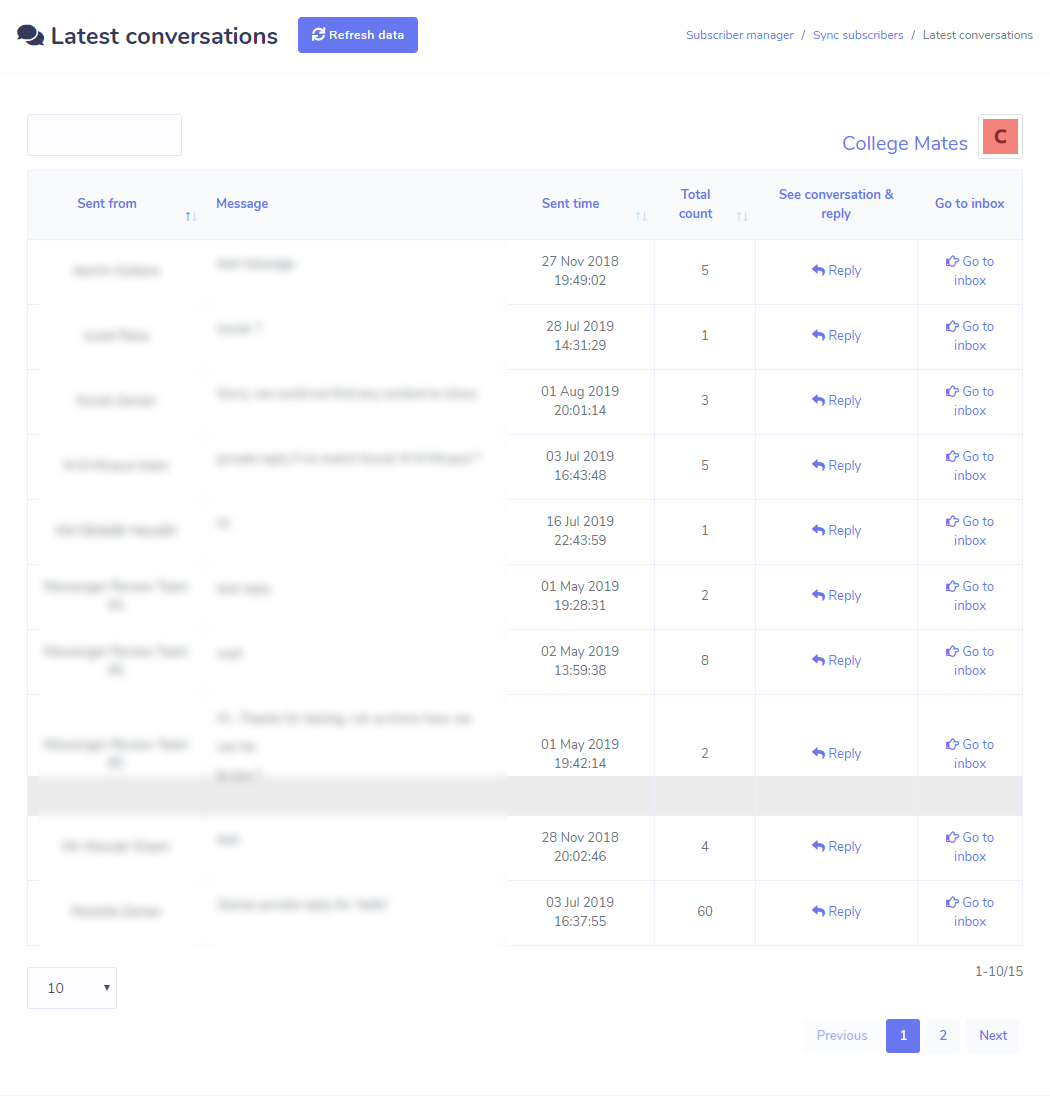Image resolution: width=1050 pixels, height=1096 pixels.
Task: Click the College Mates avatar labeled C
Action: pyautogui.click(x=1000, y=136)
